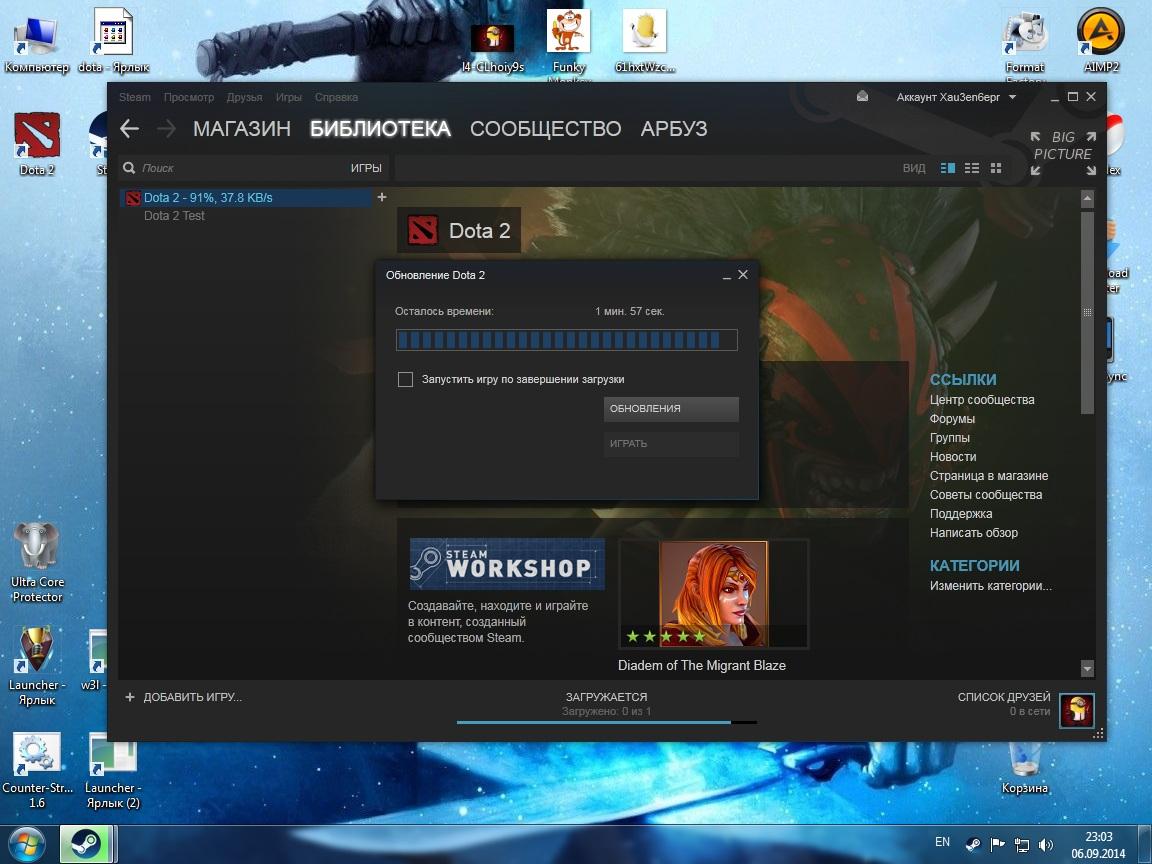1152x864 pixels.
Task: Click the Написать обзор link
Action: [973, 533]
